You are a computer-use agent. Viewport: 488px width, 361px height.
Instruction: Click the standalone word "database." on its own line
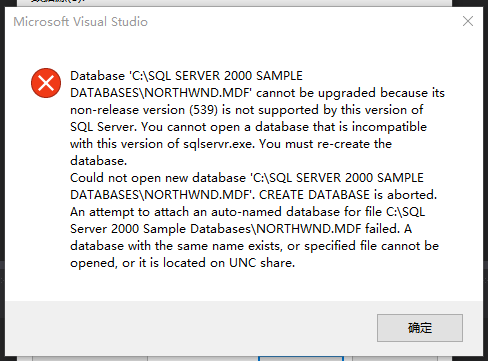click(99, 161)
